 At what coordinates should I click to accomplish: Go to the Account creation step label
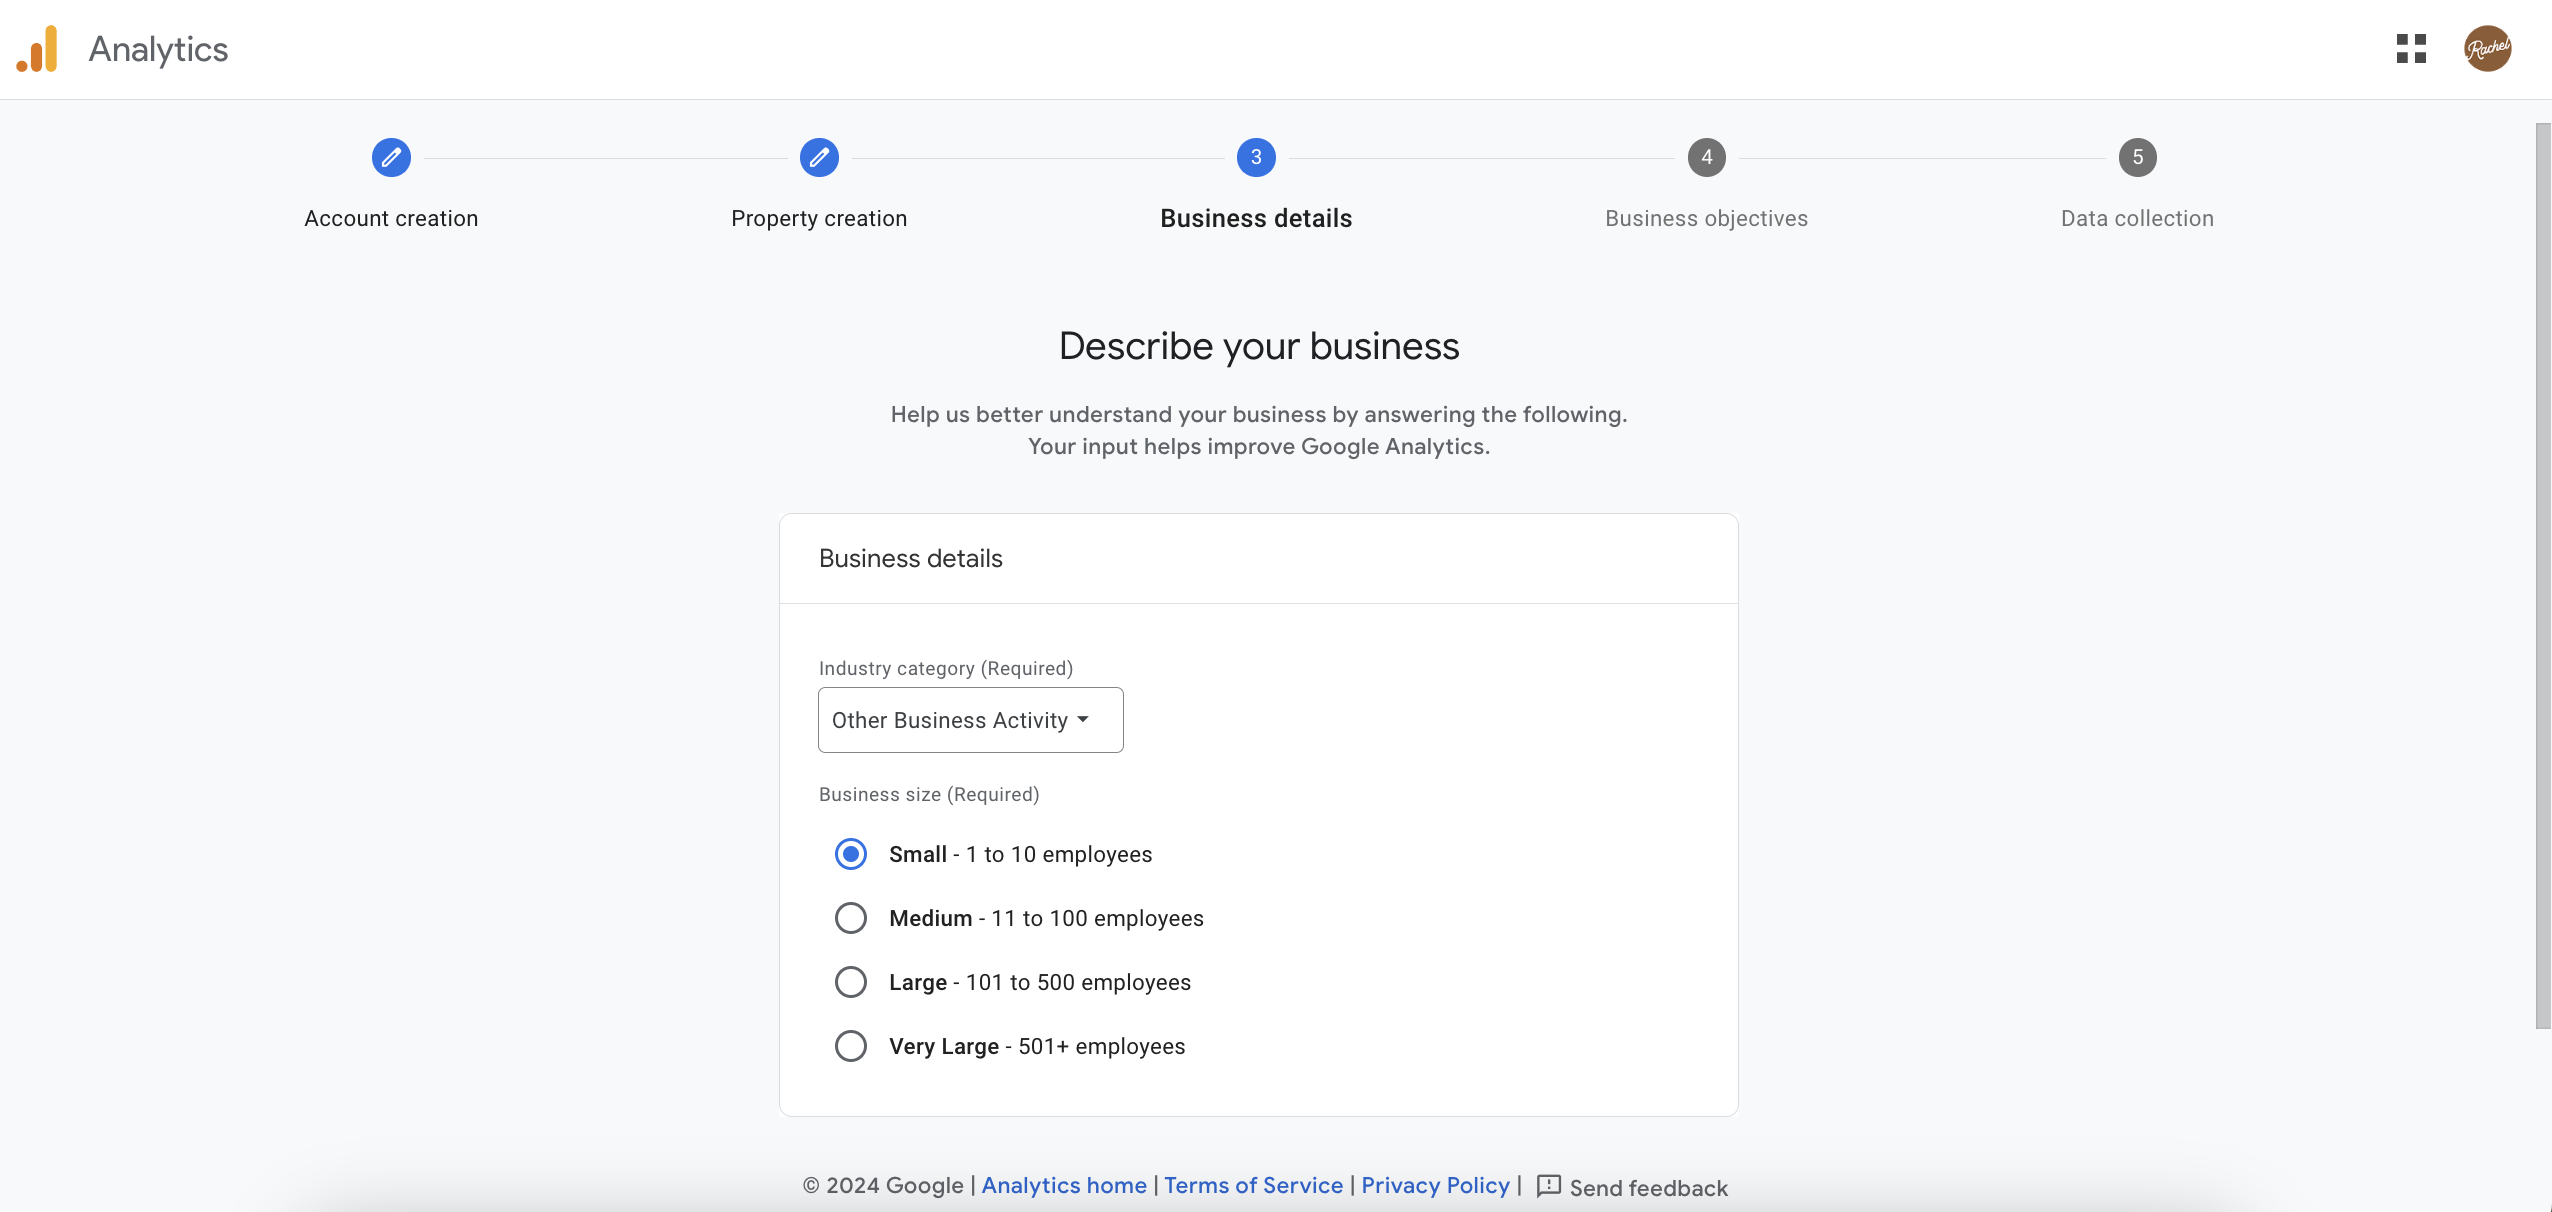point(391,219)
